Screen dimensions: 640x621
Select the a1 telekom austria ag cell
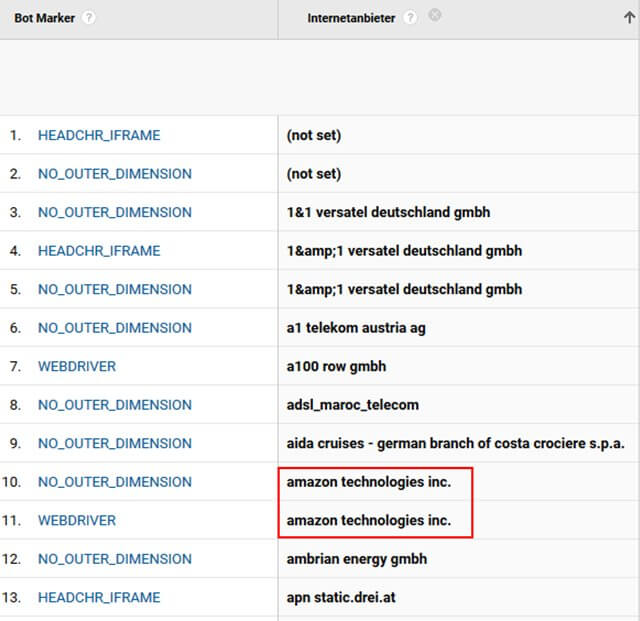pos(357,328)
